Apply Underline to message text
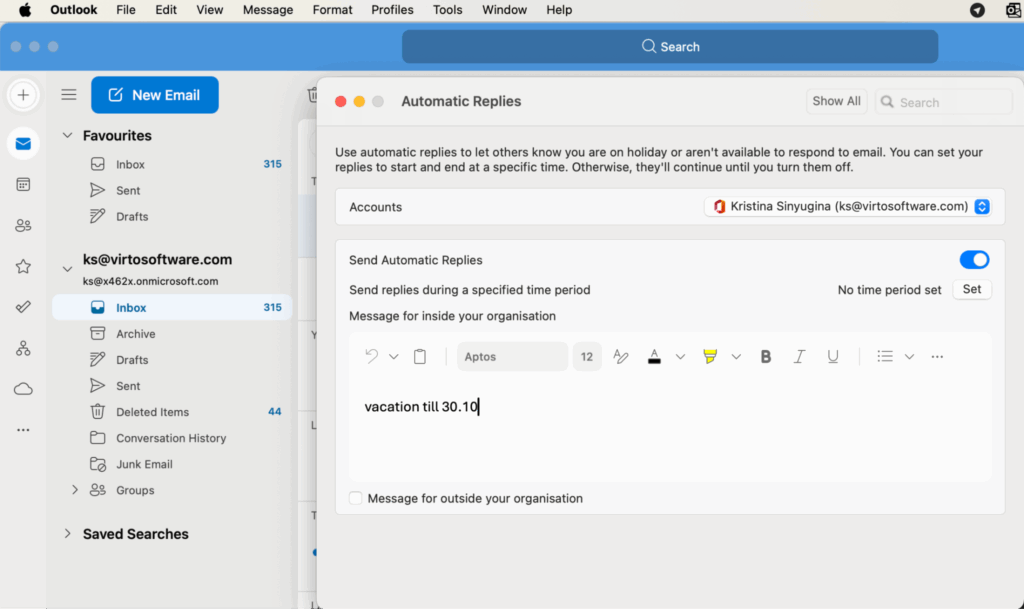 [x=833, y=356]
